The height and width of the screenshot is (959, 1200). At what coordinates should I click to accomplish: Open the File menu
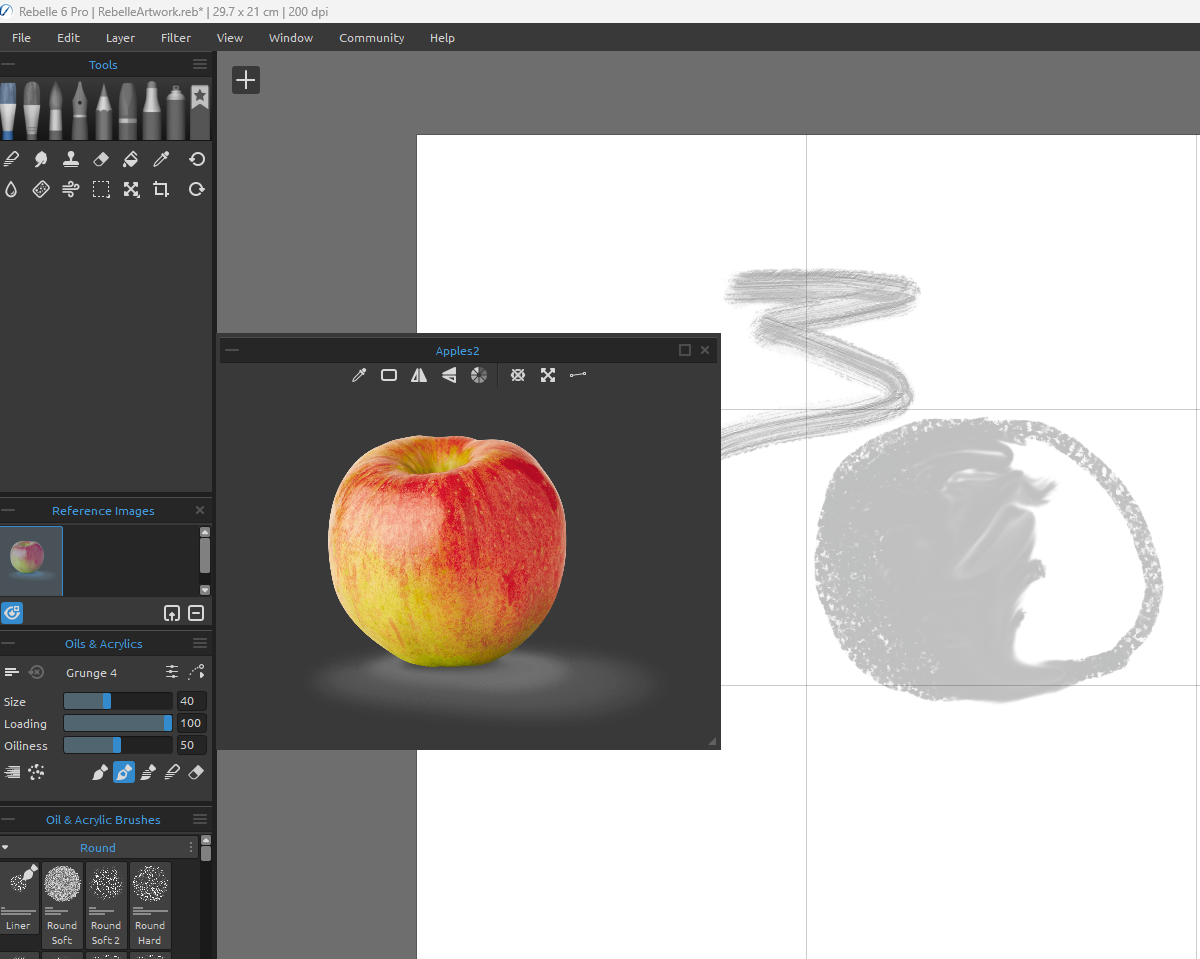click(21, 38)
